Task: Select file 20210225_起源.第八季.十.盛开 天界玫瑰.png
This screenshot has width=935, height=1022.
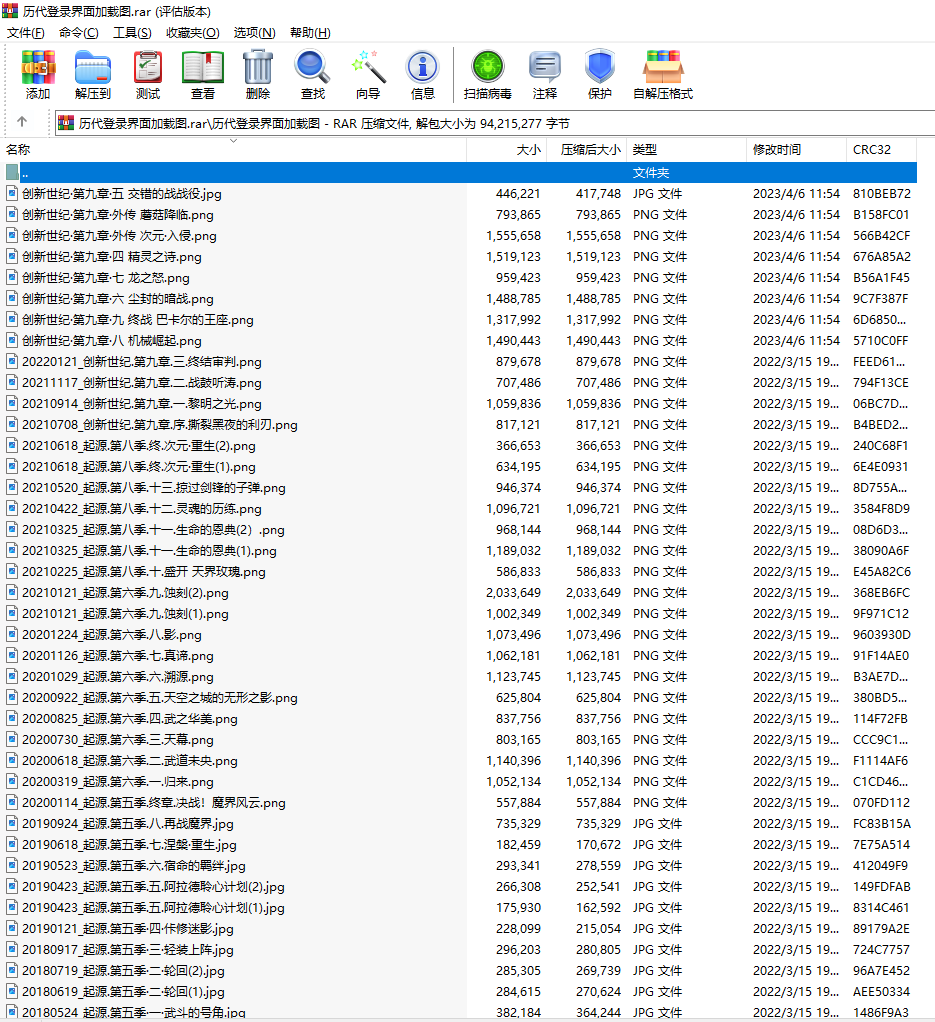Action: (x=143, y=572)
